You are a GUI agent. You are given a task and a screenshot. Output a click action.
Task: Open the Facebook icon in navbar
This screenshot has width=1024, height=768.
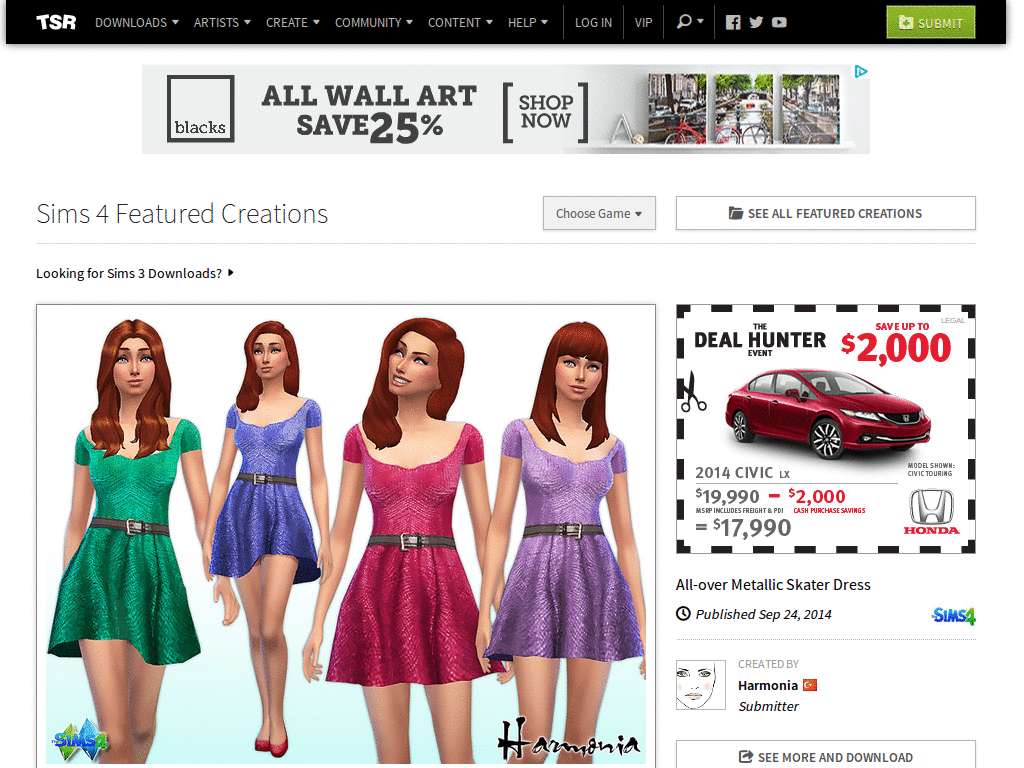pyautogui.click(x=733, y=22)
